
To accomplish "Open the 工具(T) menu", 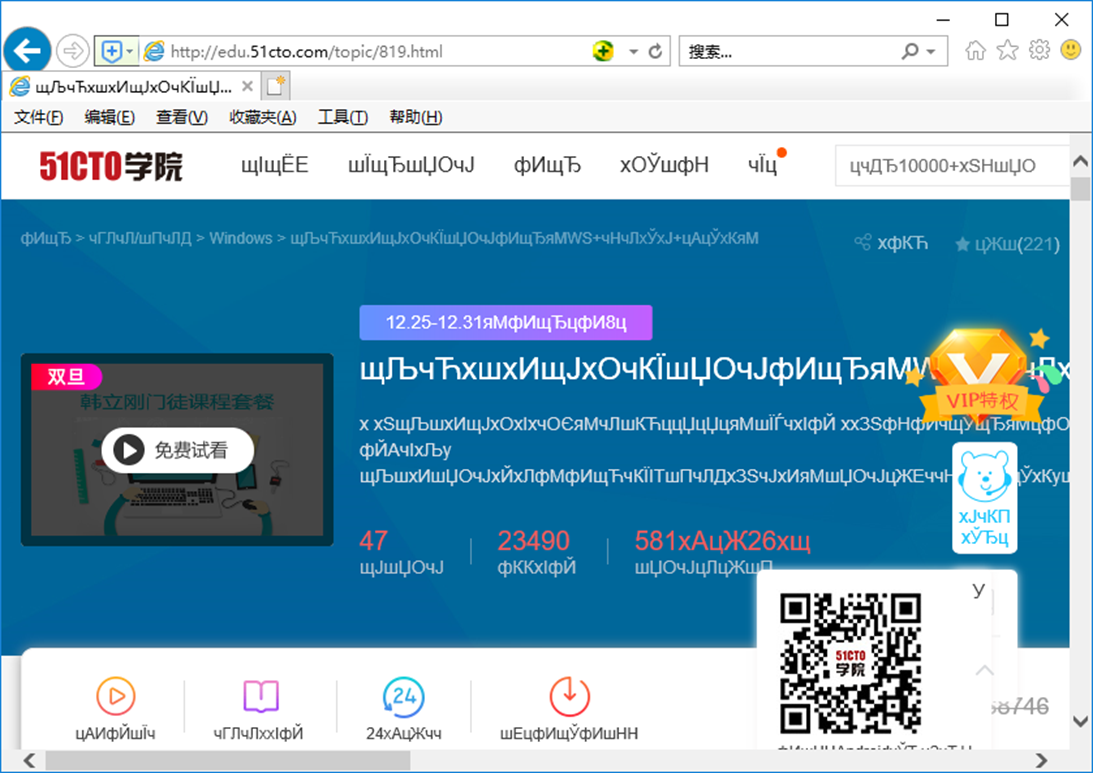I will point(342,117).
